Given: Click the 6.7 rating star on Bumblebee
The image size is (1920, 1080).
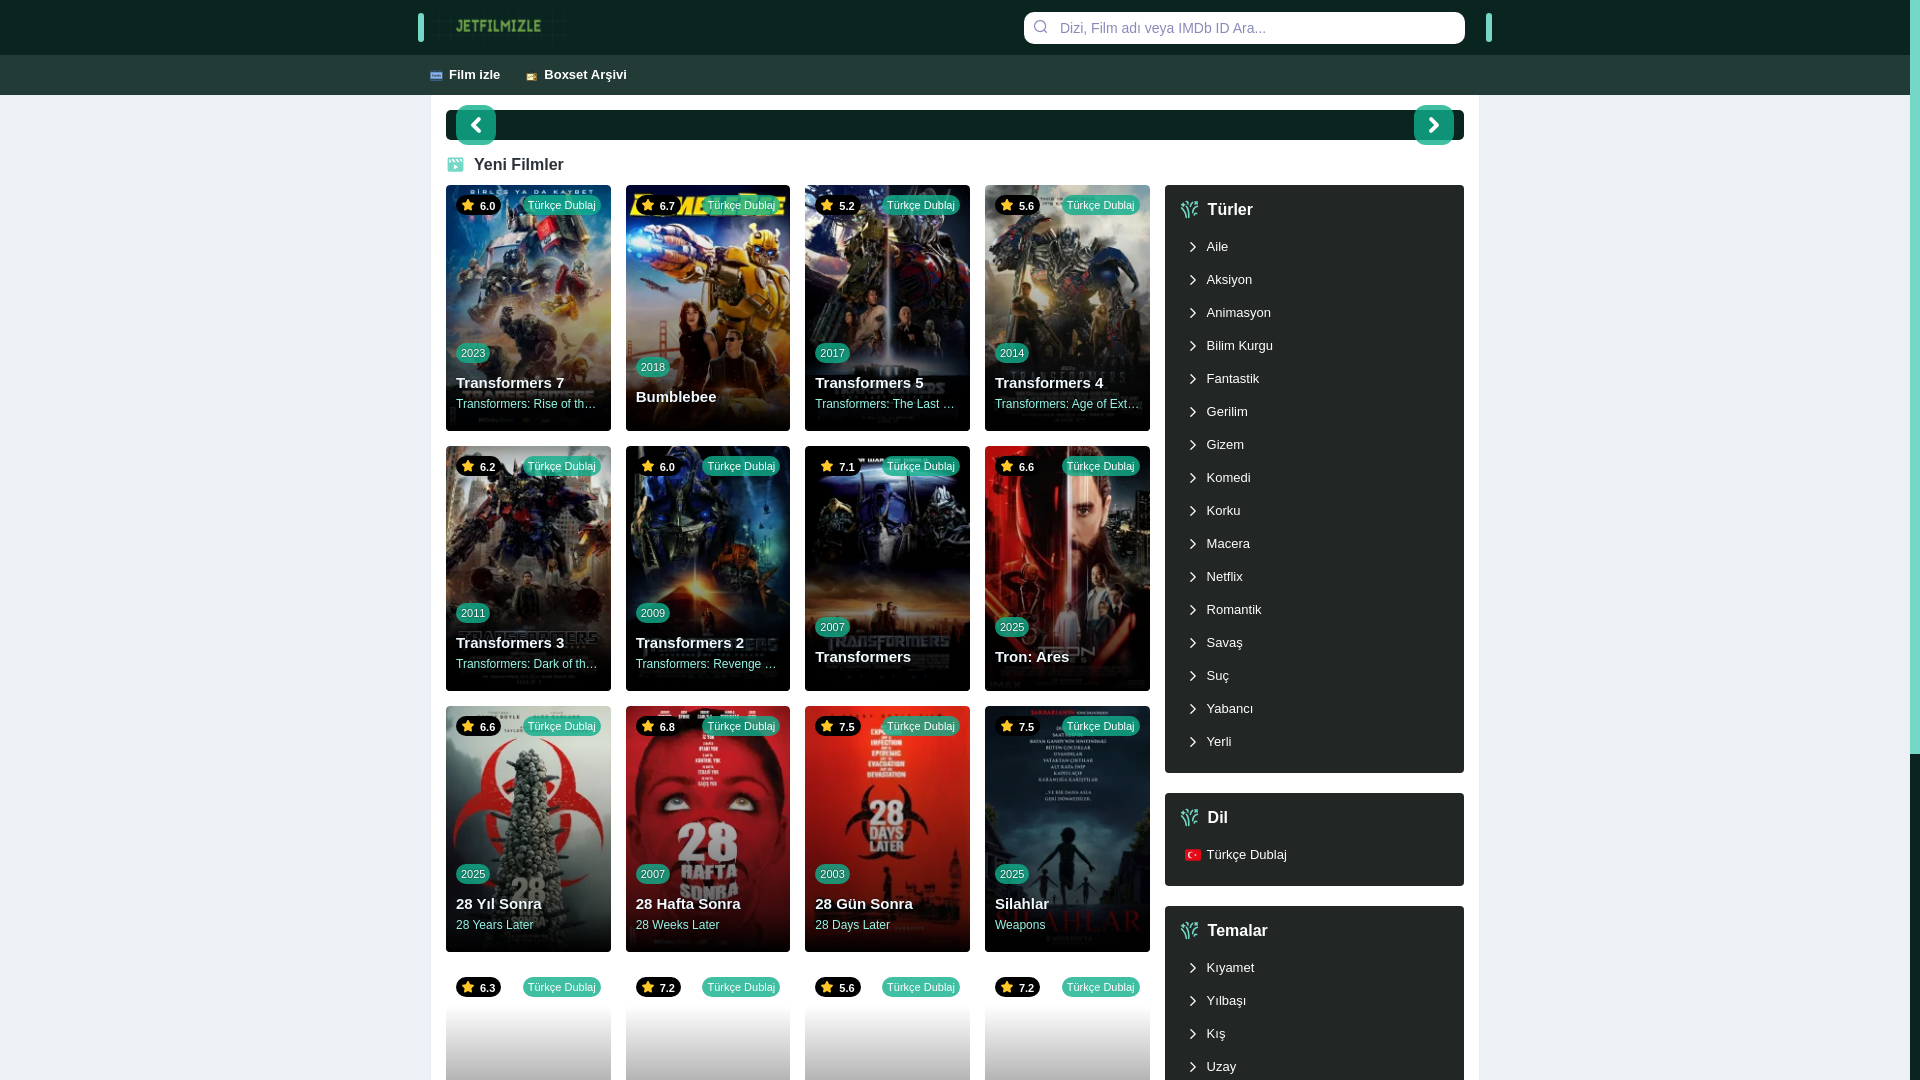Looking at the screenshot, I should tap(647, 205).
